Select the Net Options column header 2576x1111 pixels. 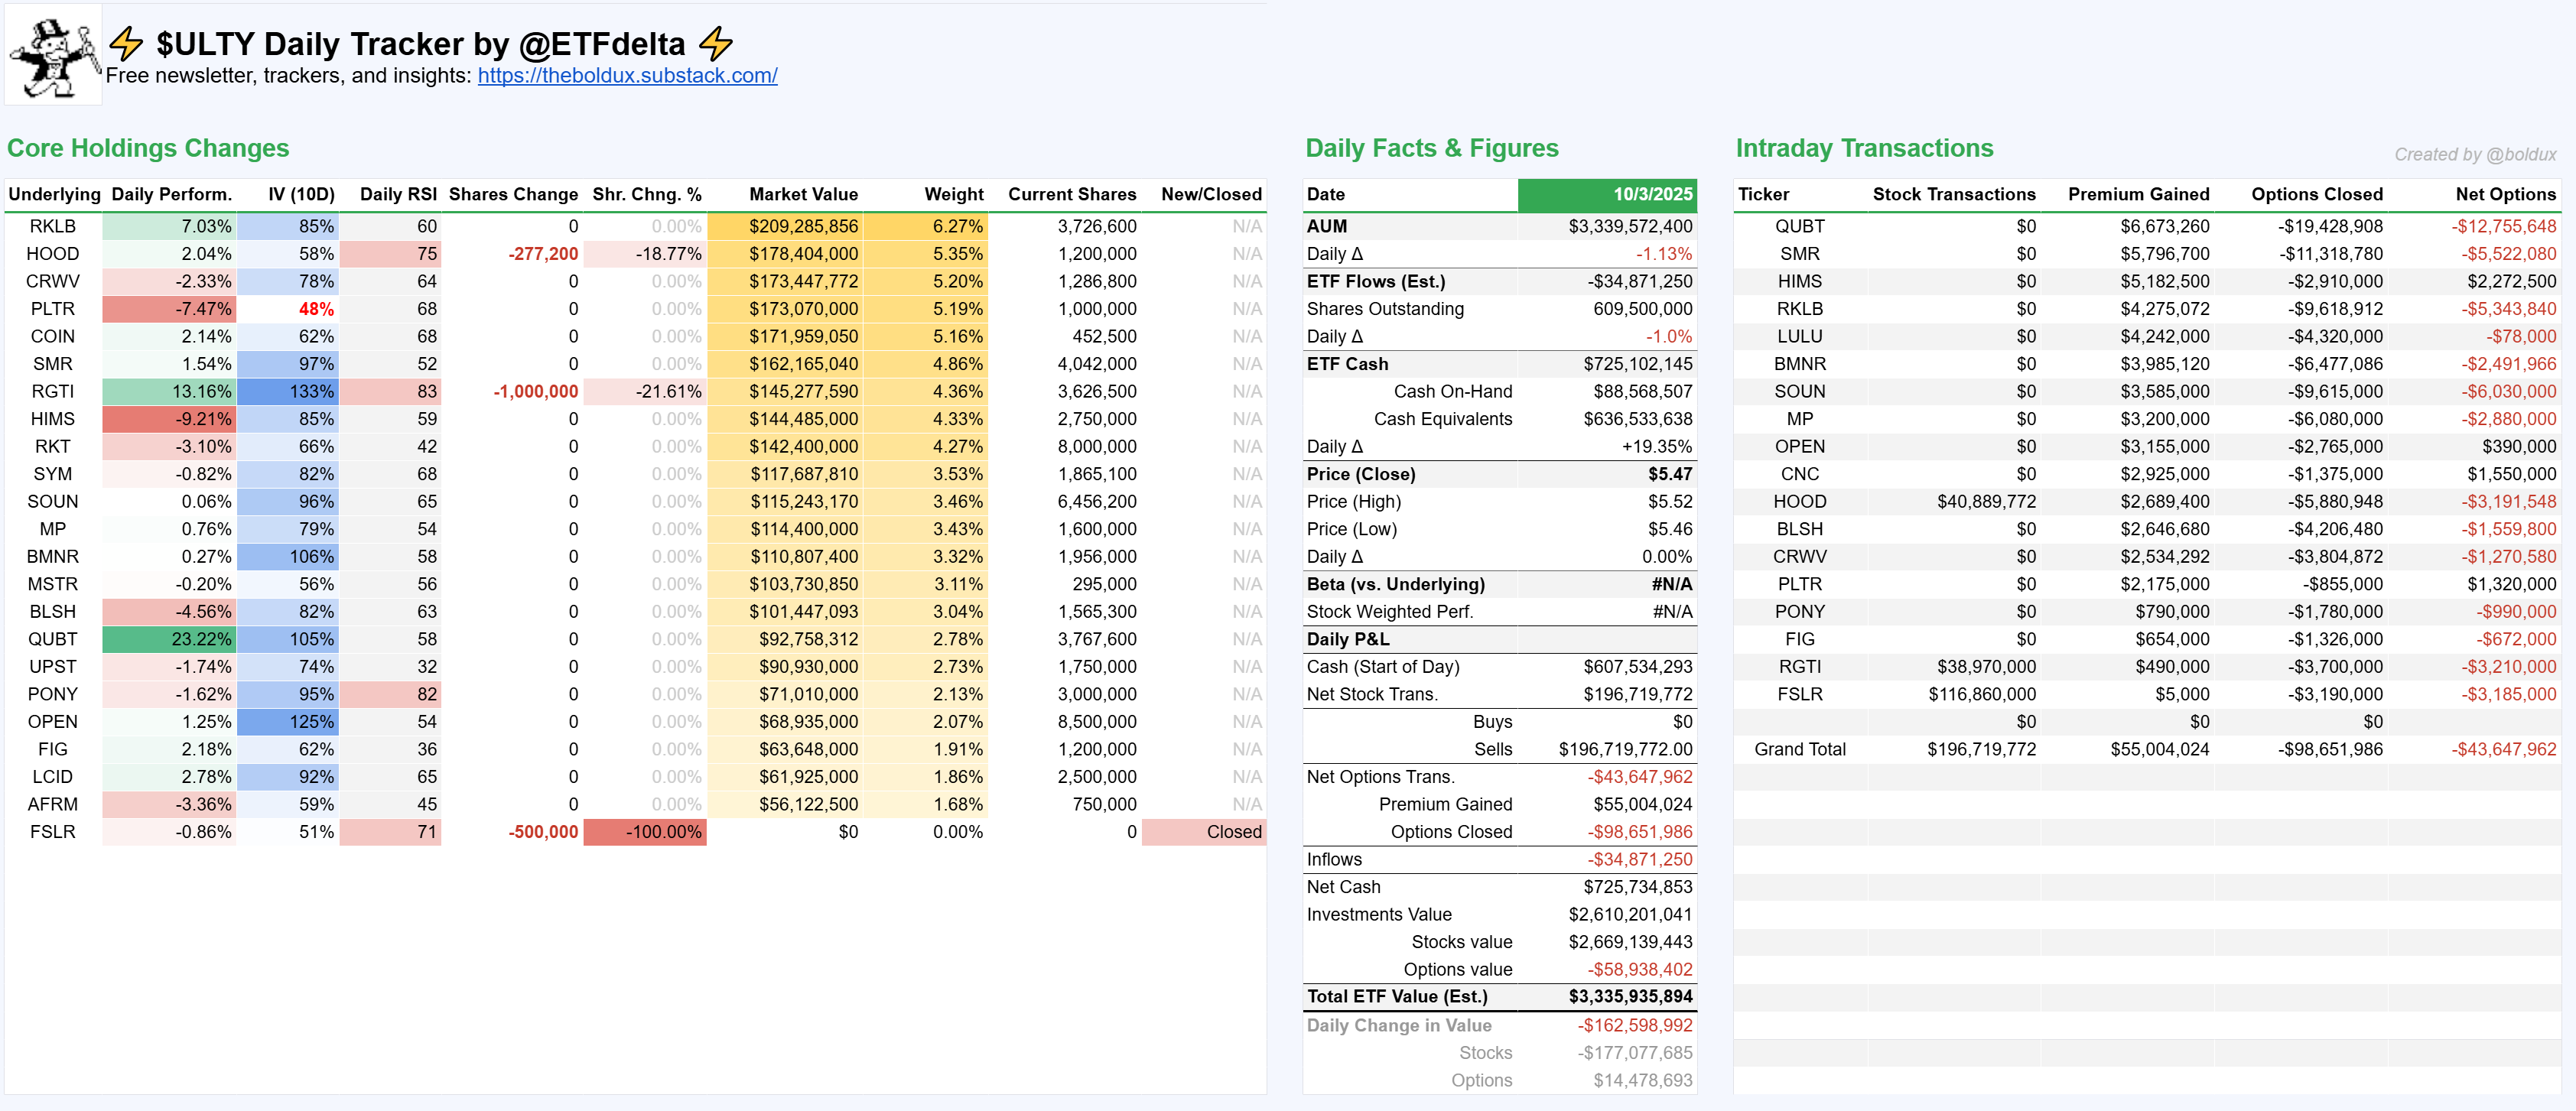(2505, 194)
